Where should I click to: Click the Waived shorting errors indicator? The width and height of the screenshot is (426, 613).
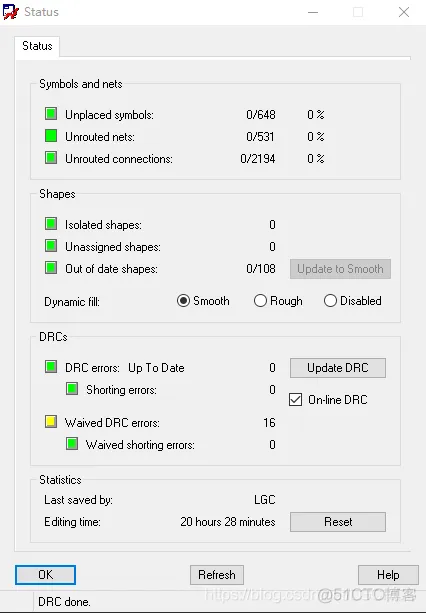click(x=72, y=444)
